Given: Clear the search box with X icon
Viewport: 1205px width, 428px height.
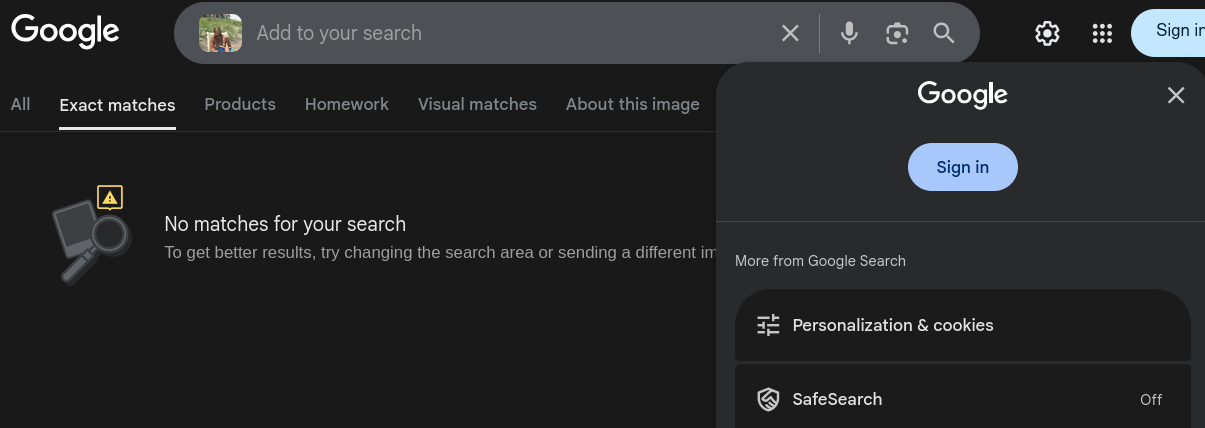Looking at the screenshot, I should click(x=790, y=33).
